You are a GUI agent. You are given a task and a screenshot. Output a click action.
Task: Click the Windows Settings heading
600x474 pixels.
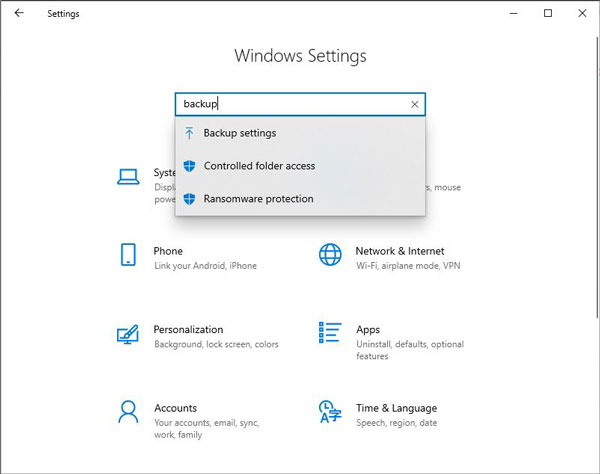tap(300, 56)
